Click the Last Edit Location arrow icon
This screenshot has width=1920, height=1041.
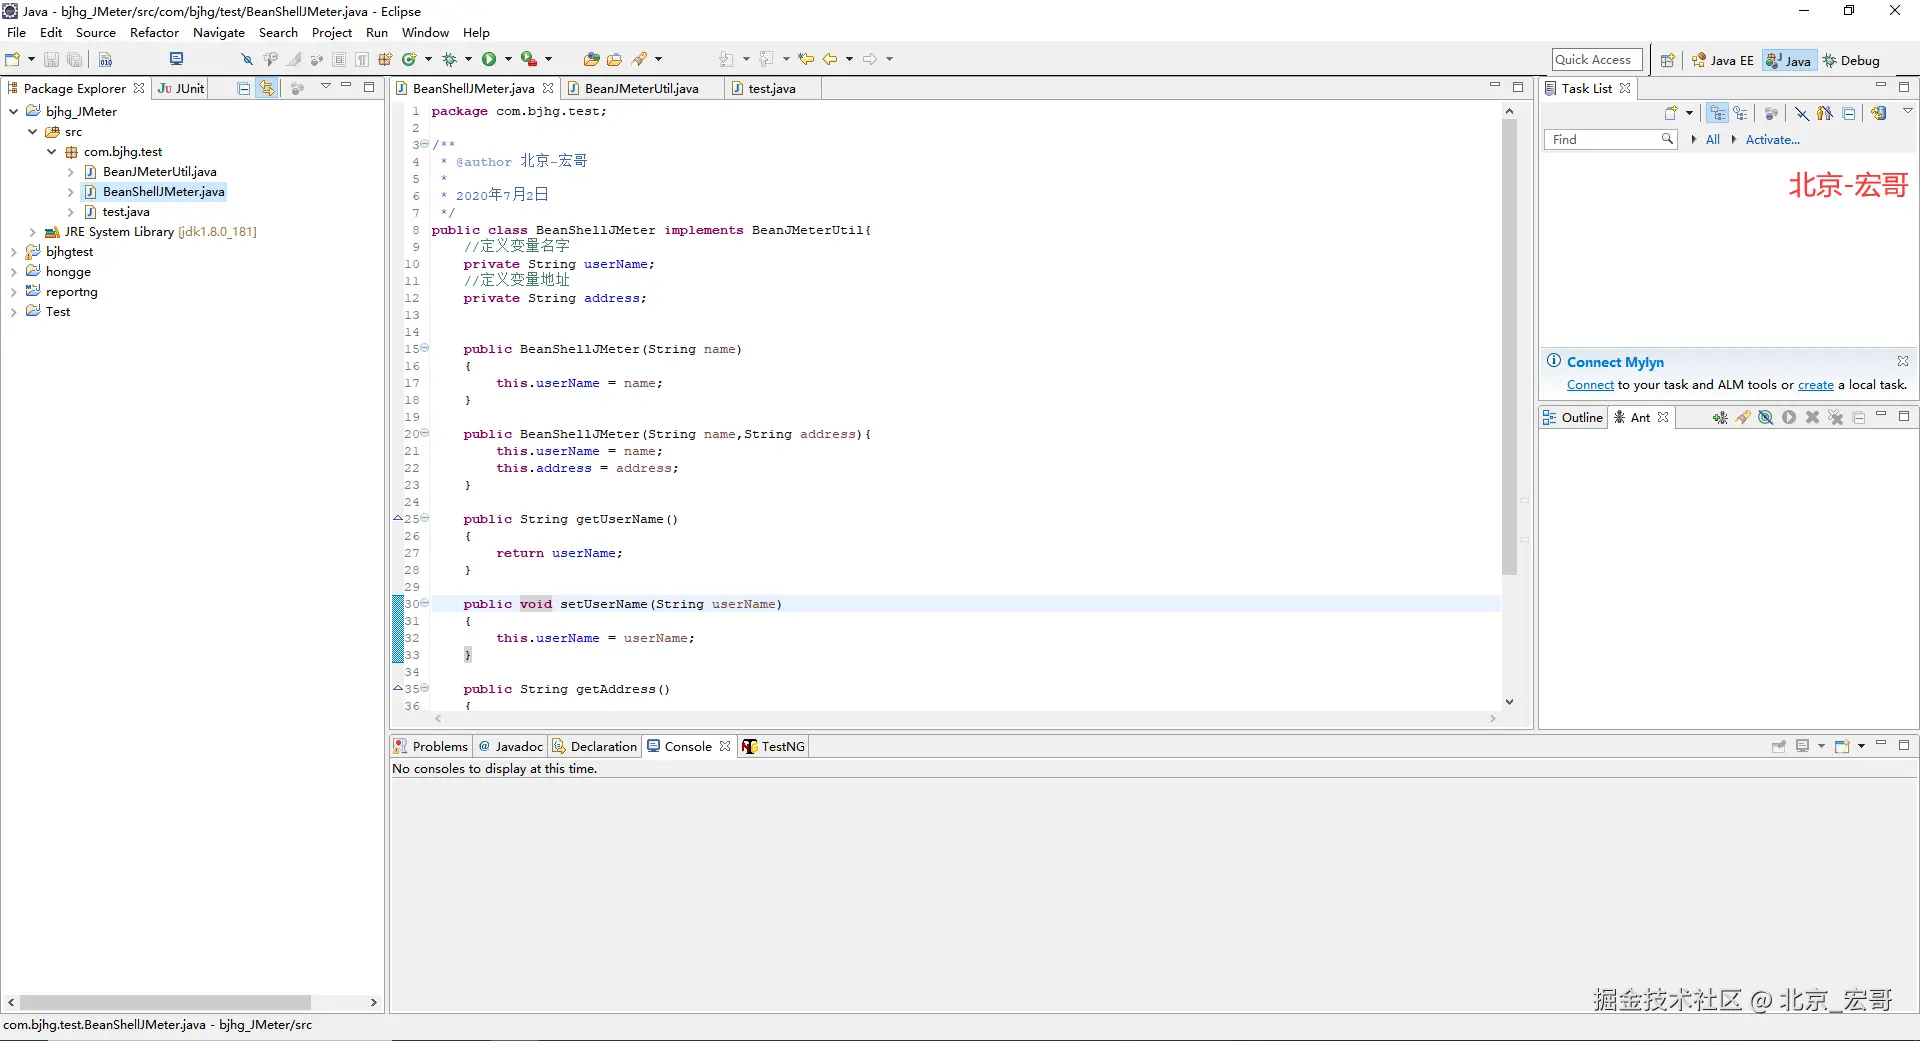click(x=806, y=59)
